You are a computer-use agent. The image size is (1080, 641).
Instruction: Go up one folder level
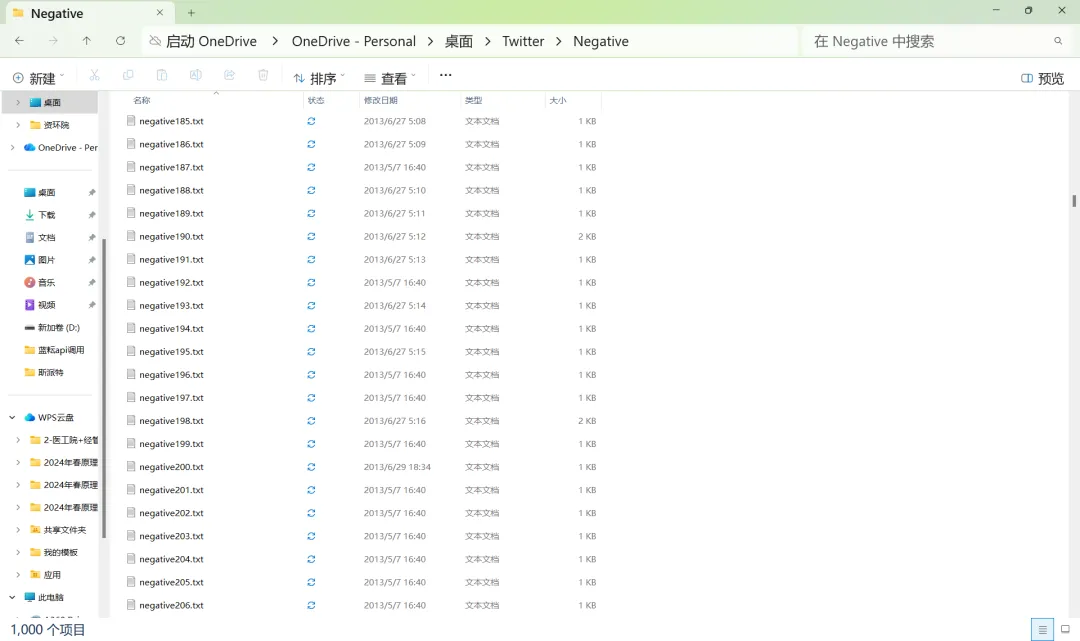tap(87, 41)
